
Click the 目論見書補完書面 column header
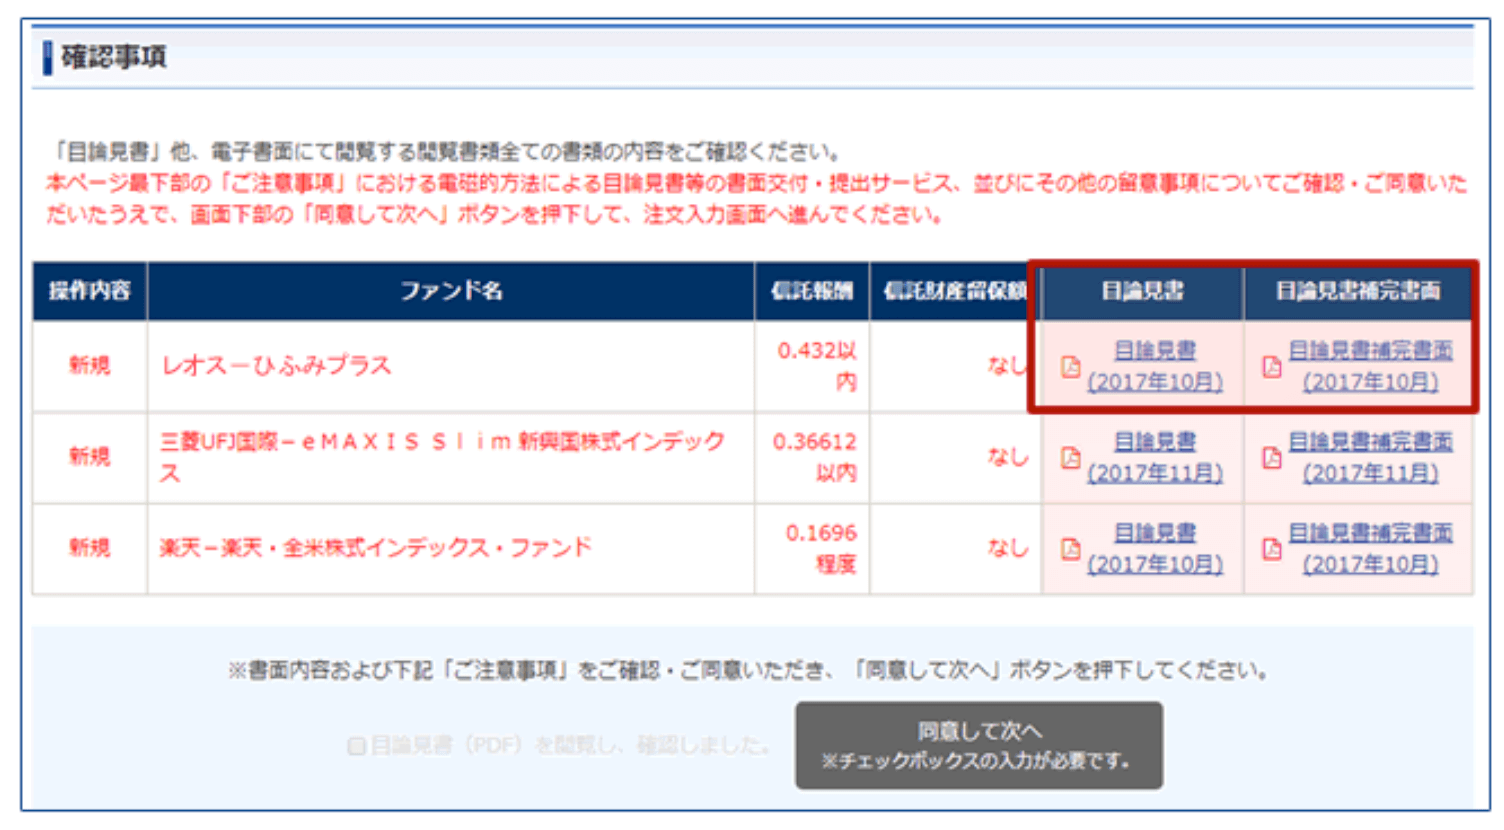coord(1358,291)
